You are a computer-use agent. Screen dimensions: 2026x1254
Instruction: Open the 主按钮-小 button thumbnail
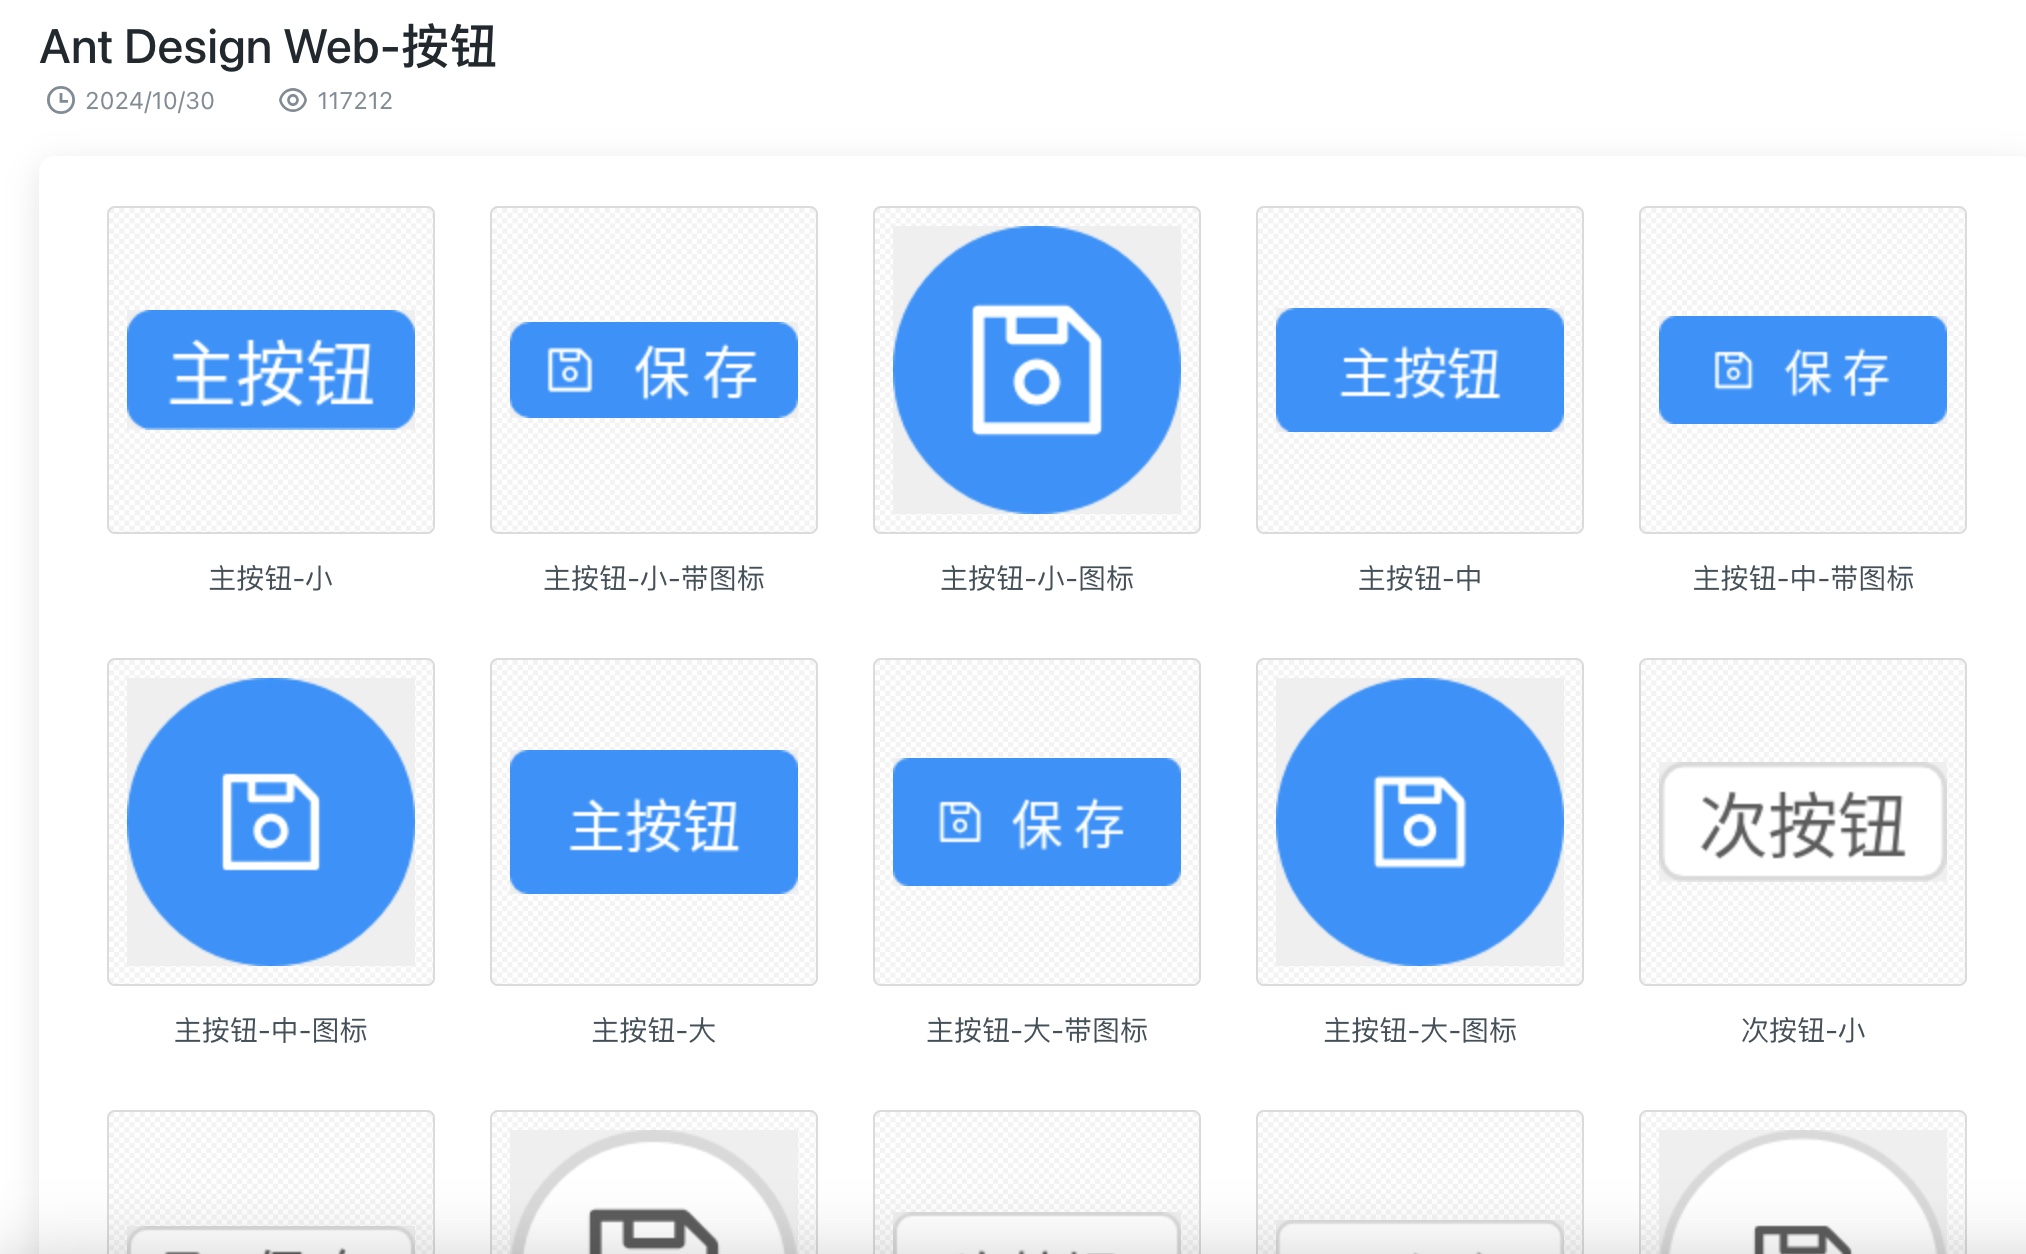click(271, 370)
